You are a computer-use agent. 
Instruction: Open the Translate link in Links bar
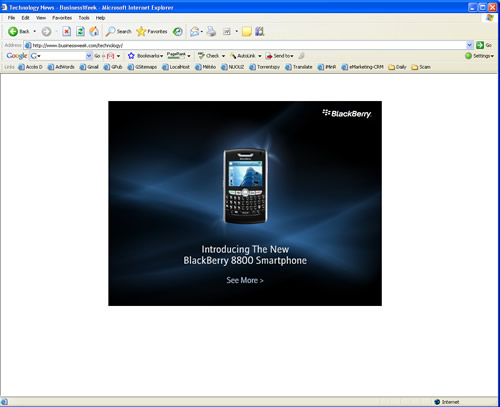pos(299,67)
